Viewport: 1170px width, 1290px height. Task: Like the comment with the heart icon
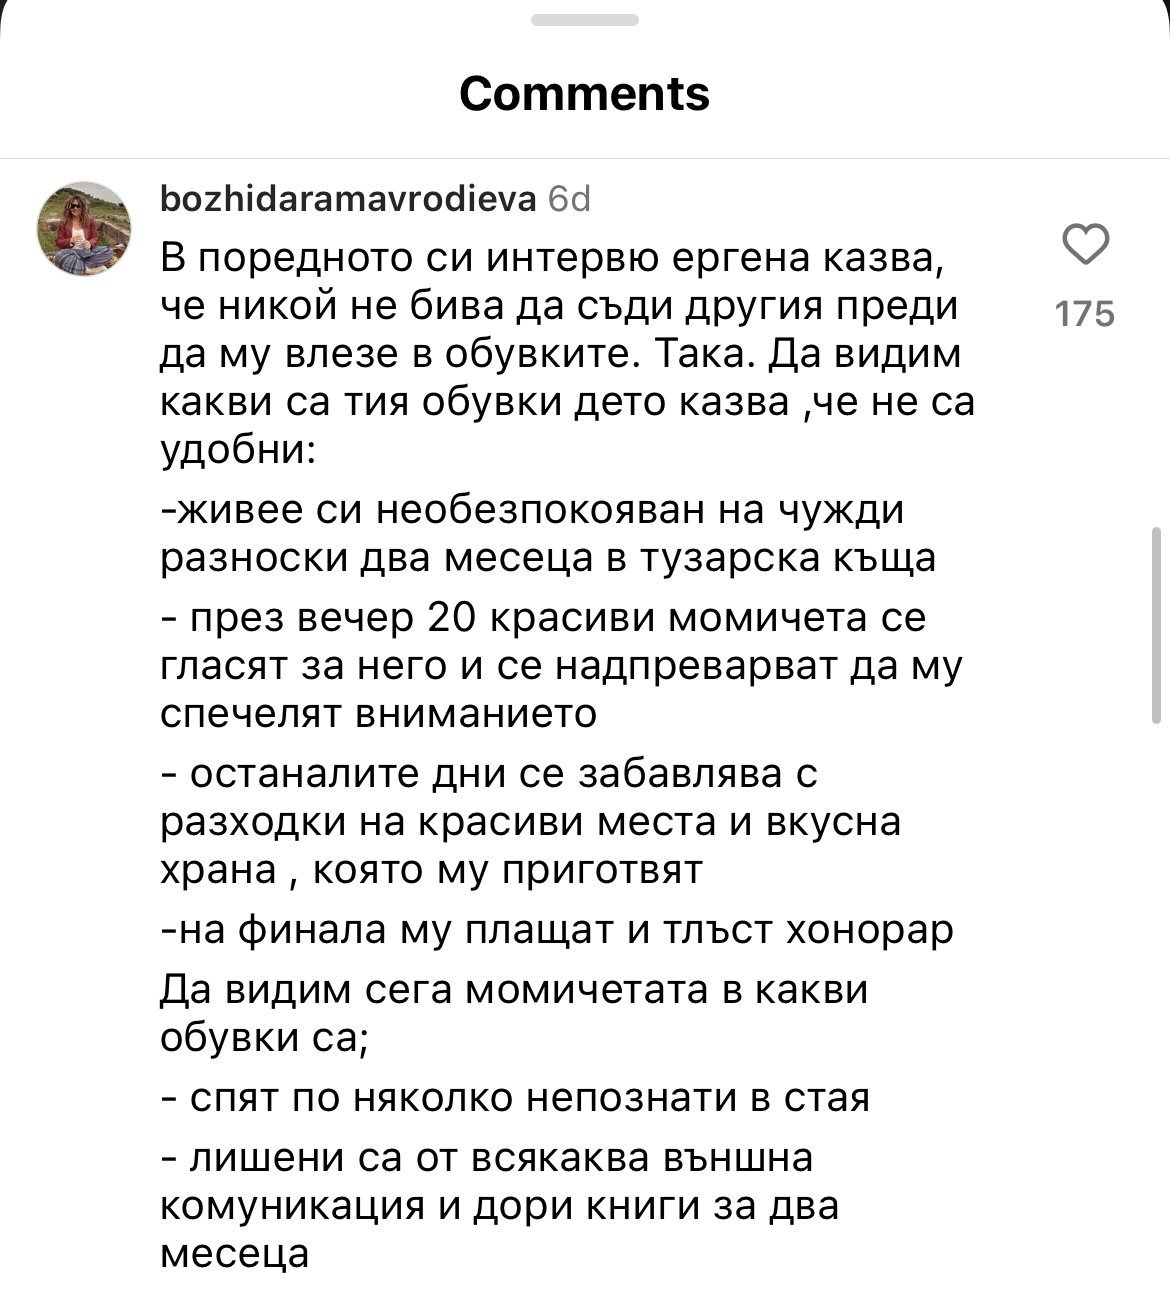click(x=1085, y=246)
